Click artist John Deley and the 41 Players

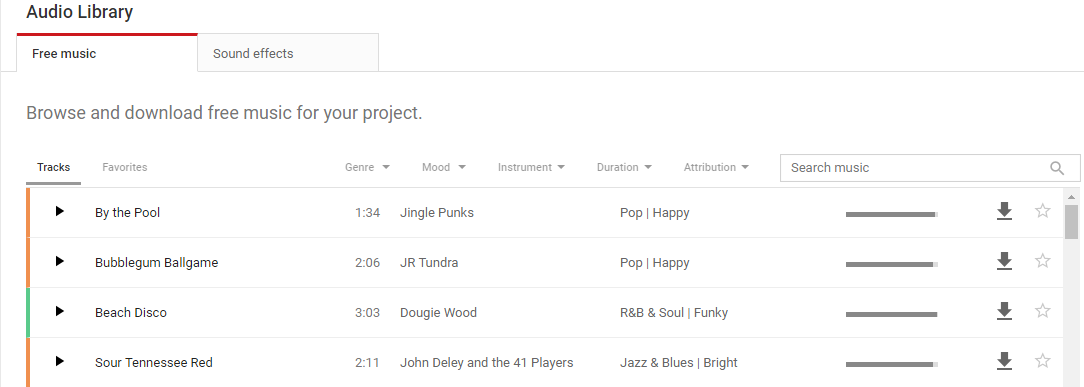tap(487, 362)
